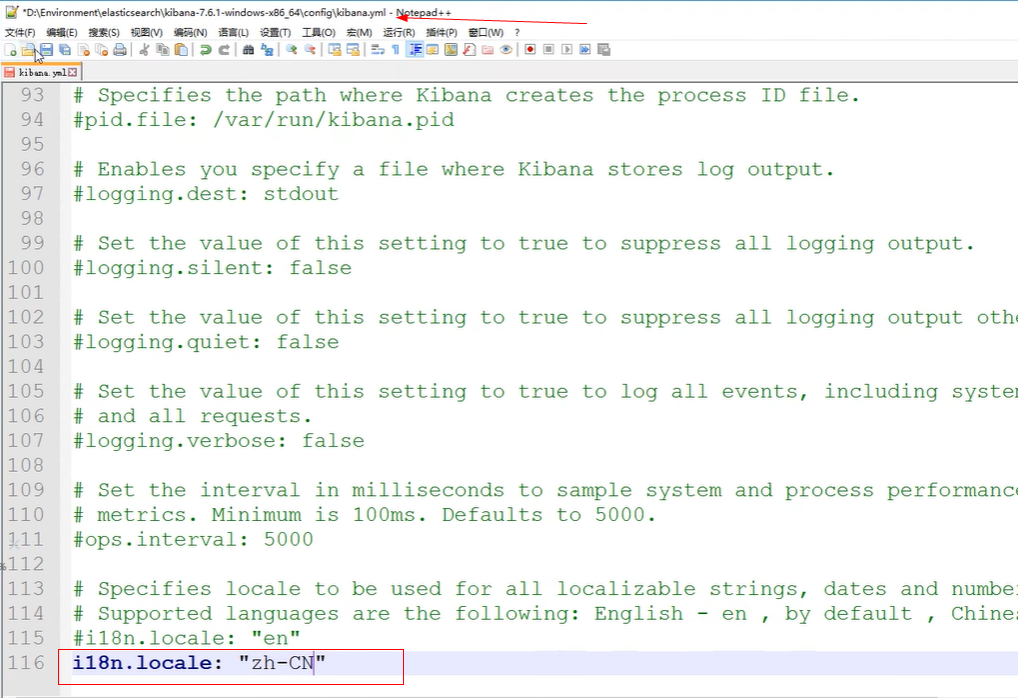
Task: Show the Function List panel icon
Action: (x=469, y=50)
